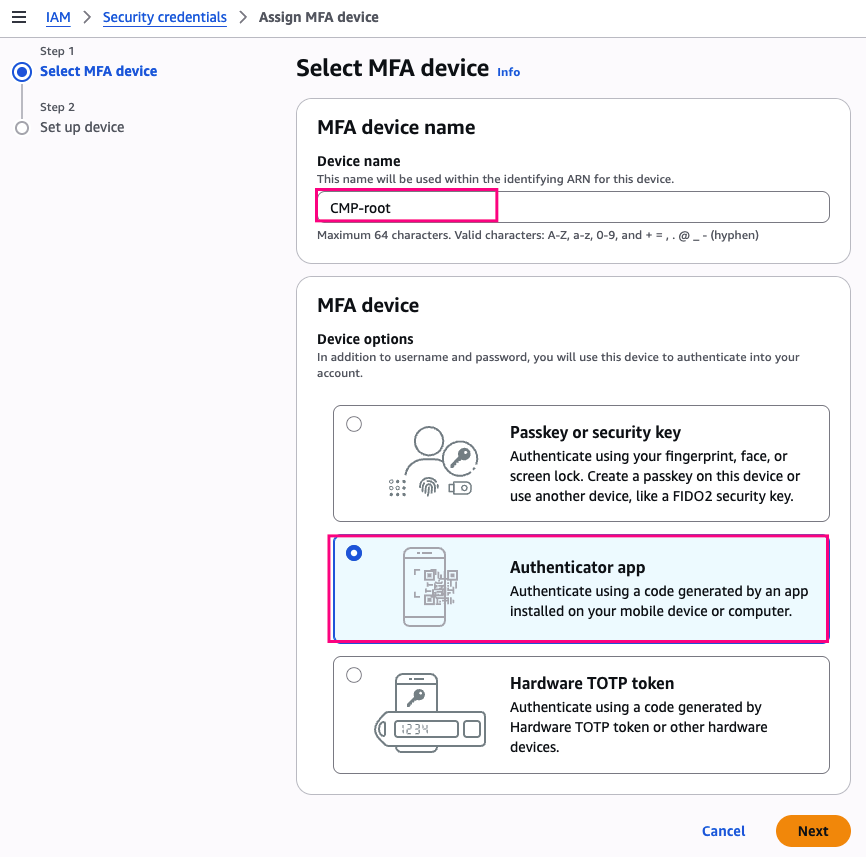Click Set up device step label
Viewport: 866px width, 857px height.
pyautogui.click(x=82, y=127)
